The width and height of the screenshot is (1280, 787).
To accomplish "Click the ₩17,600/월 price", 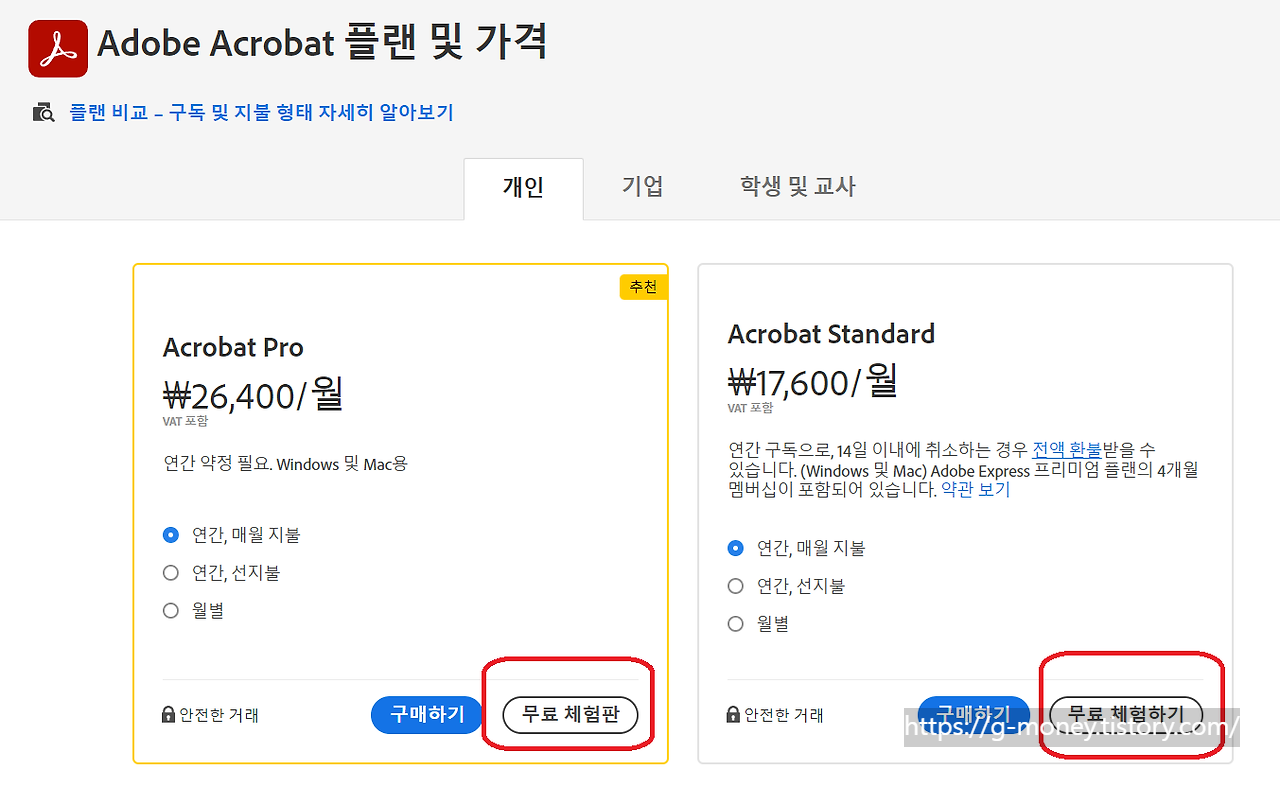I will click(x=813, y=381).
